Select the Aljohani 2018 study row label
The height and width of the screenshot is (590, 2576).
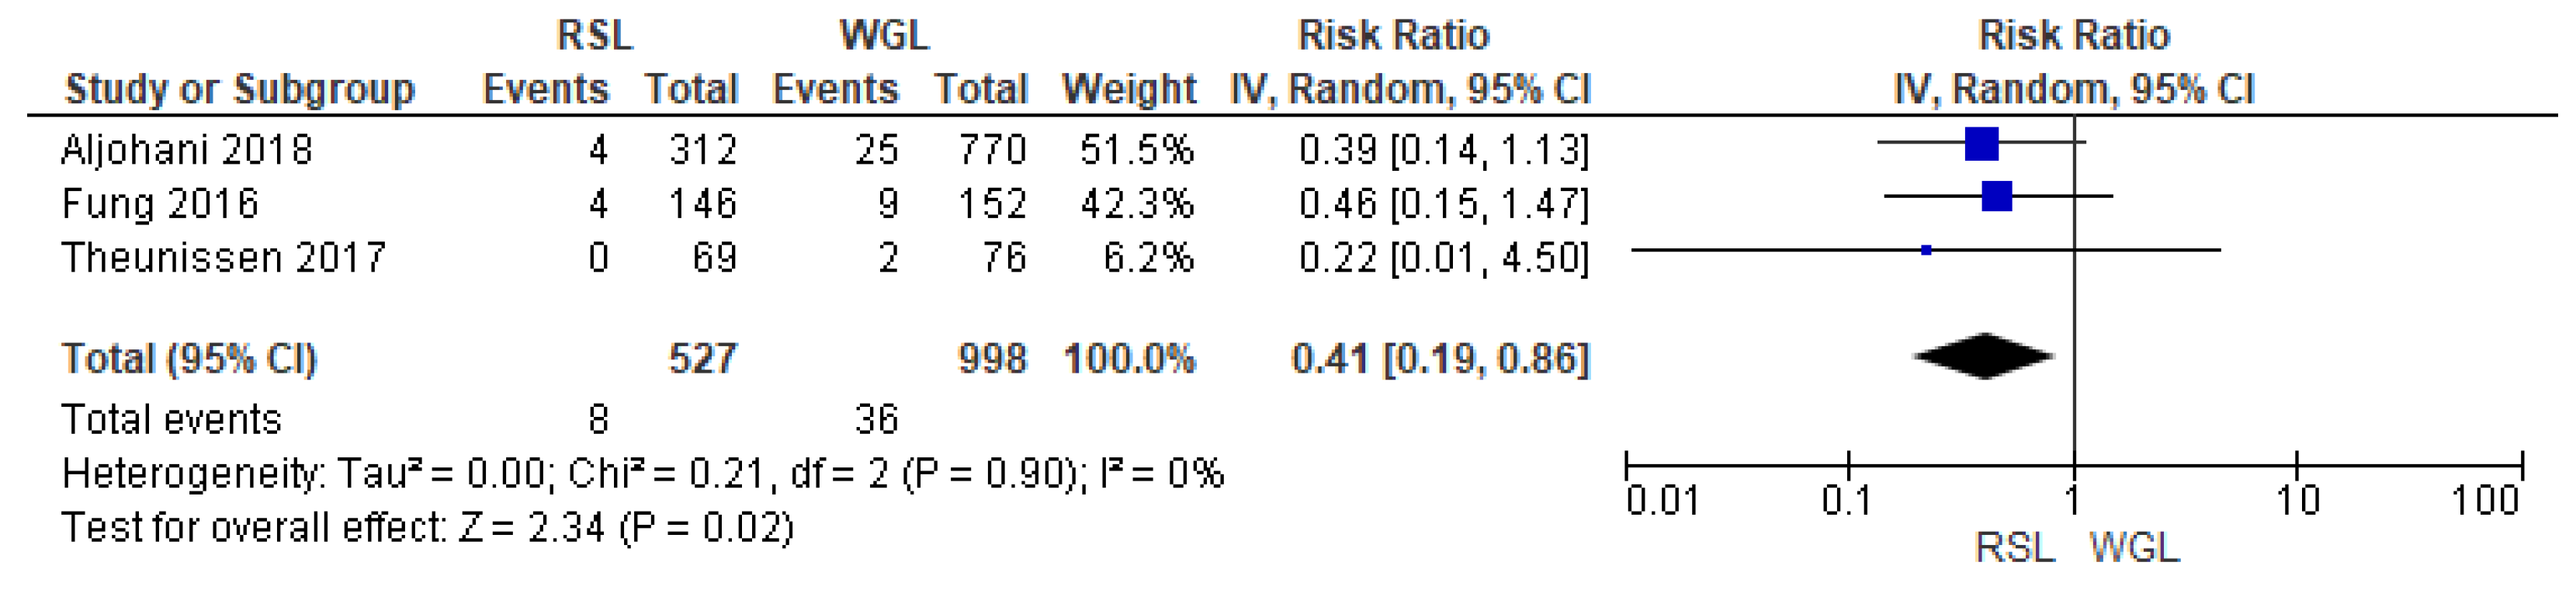(x=187, y=150)
